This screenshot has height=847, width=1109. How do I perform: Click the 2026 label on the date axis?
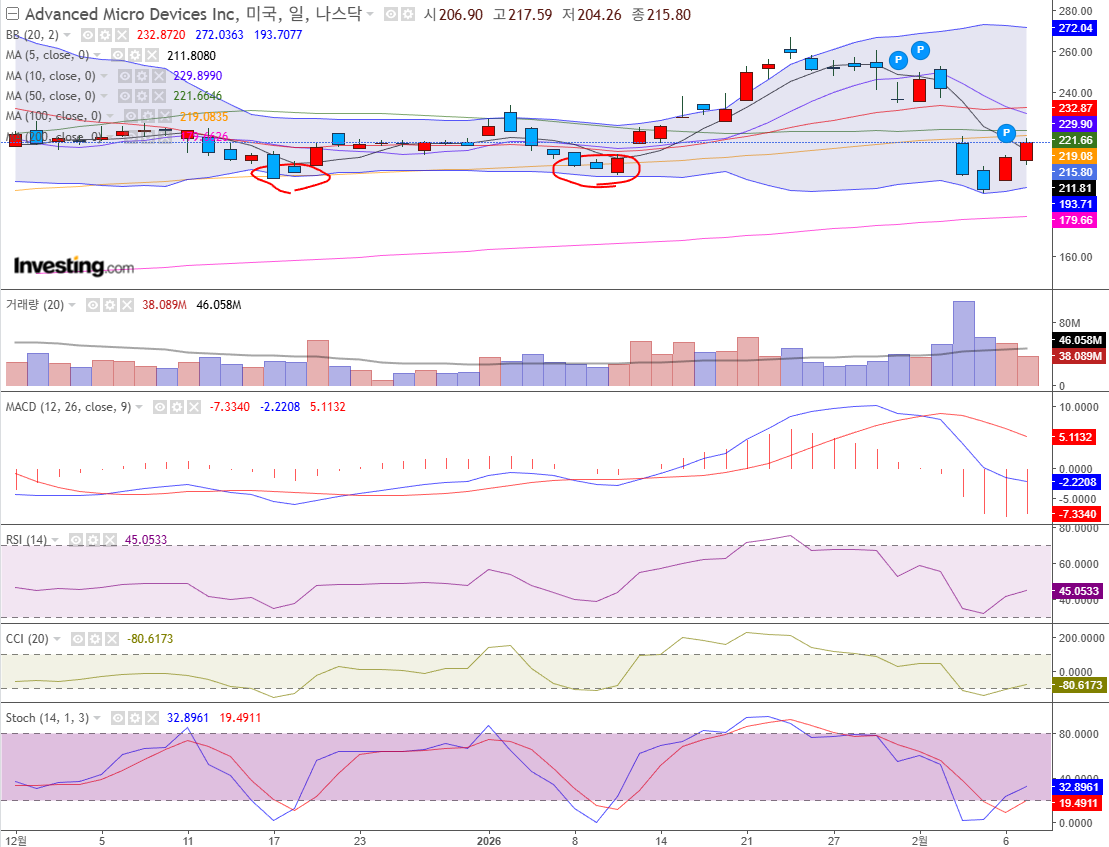point(489,841)
